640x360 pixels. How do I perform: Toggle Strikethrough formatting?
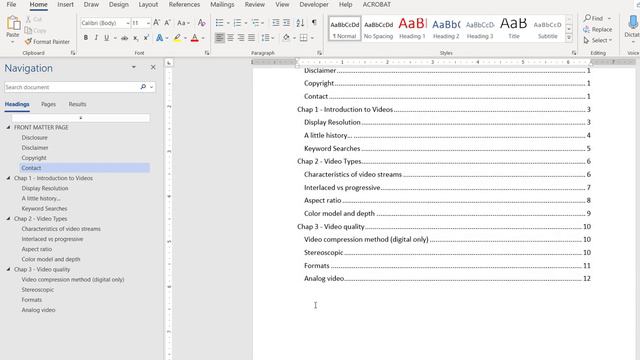(124, 38)
